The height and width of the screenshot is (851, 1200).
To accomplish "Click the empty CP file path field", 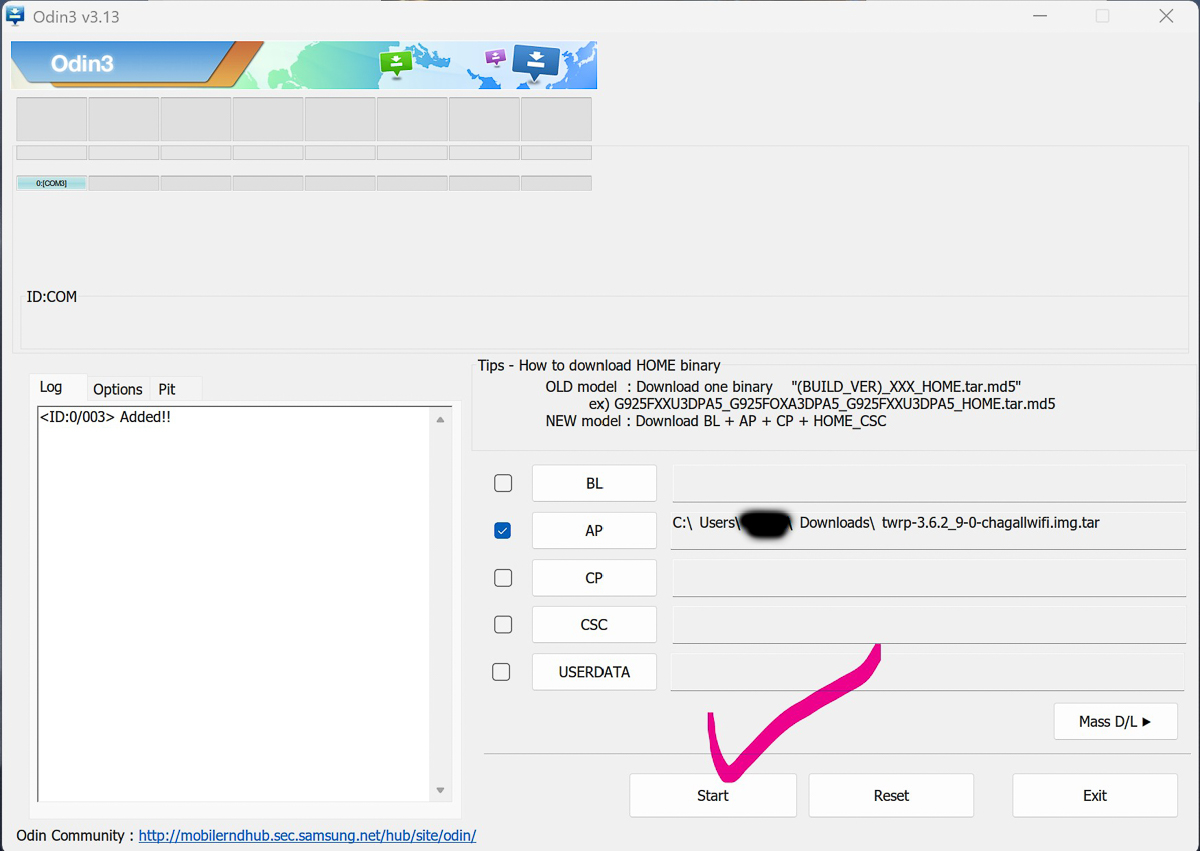I will click(928, 578).
